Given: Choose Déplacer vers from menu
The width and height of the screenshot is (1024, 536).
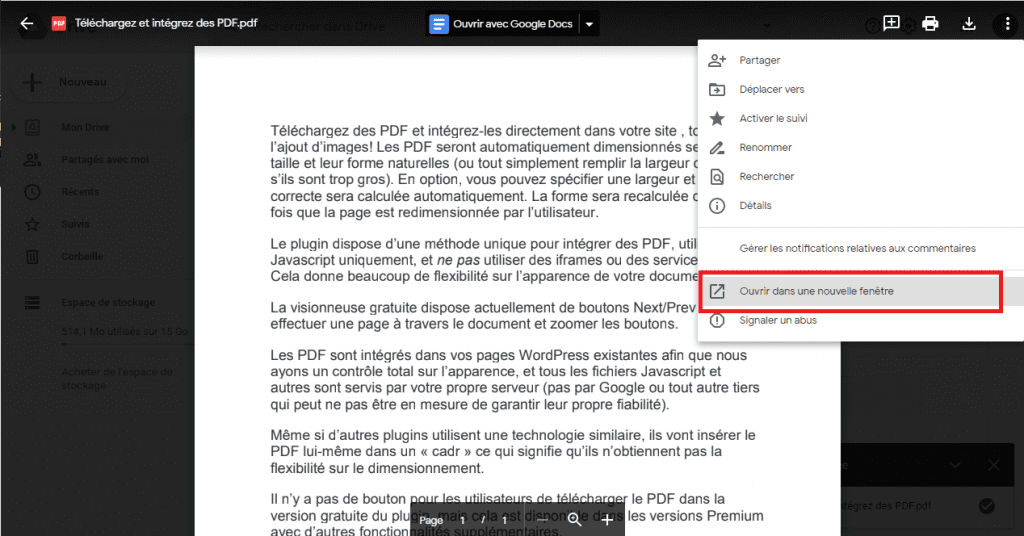Looking at the screenshot, I should [x=861, y=89].
